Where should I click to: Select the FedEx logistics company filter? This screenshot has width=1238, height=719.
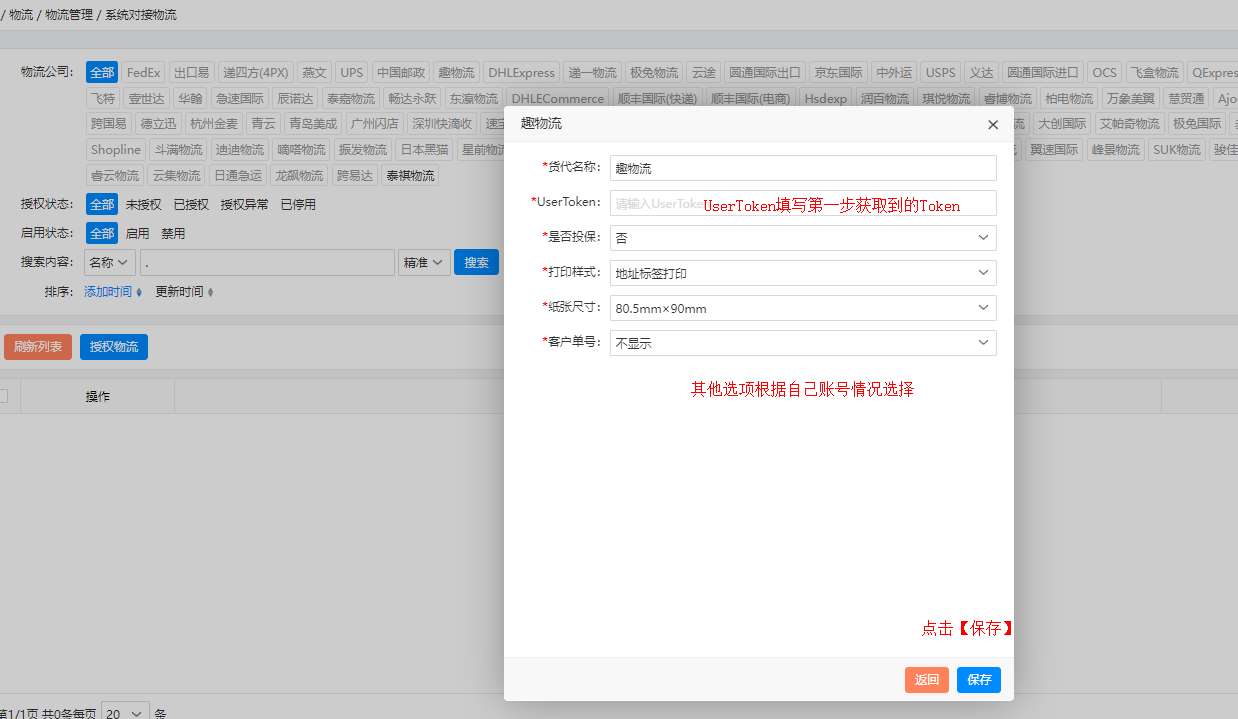point(143,73)
